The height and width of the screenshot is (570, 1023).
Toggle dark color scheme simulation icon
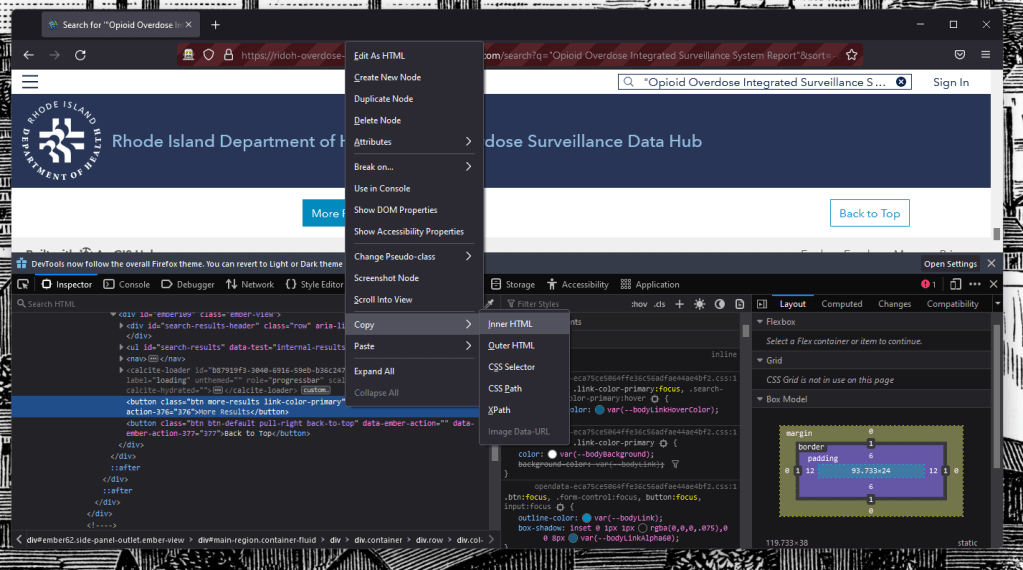719,304
